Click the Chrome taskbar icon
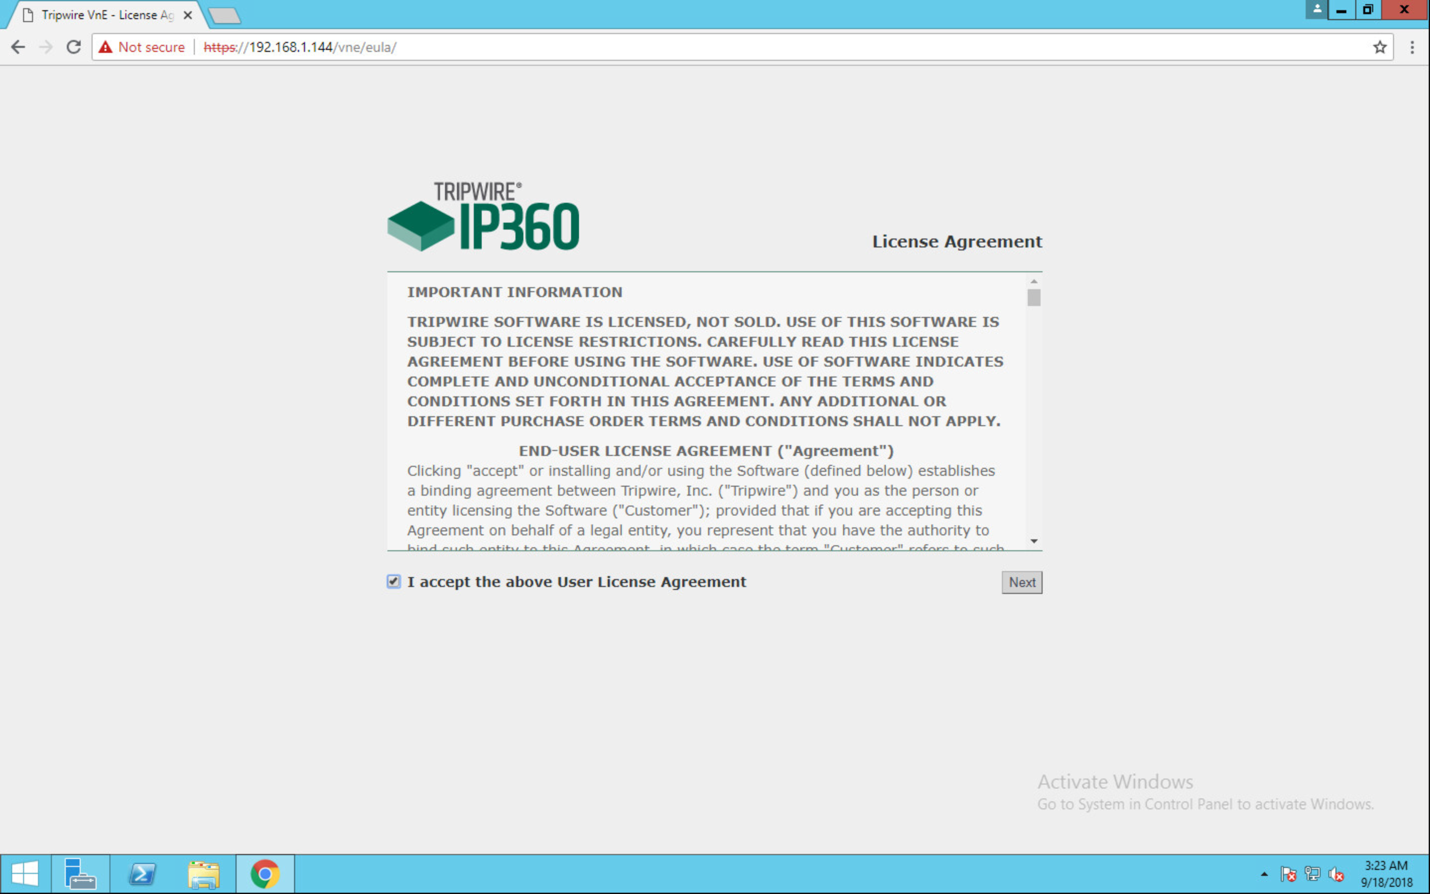Viewport: 1430px width, 894px height. [x=265, y=874]
